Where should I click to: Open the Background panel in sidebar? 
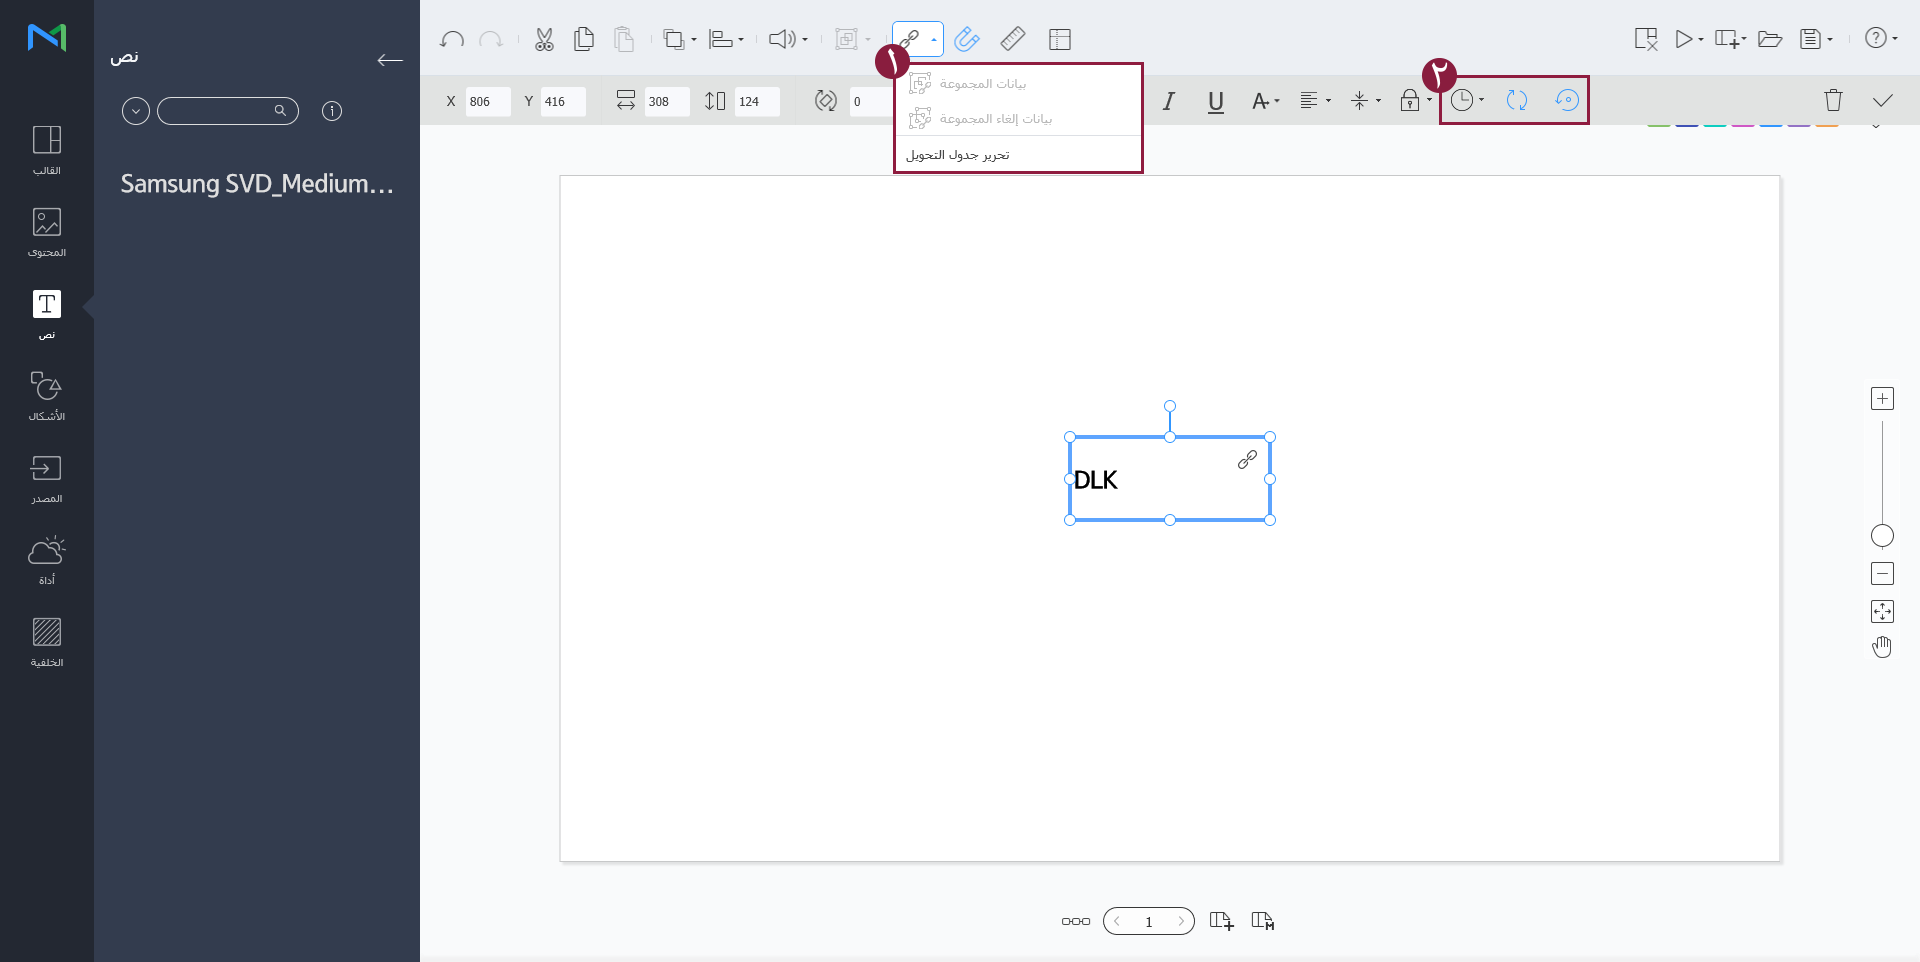coord(46,641)
